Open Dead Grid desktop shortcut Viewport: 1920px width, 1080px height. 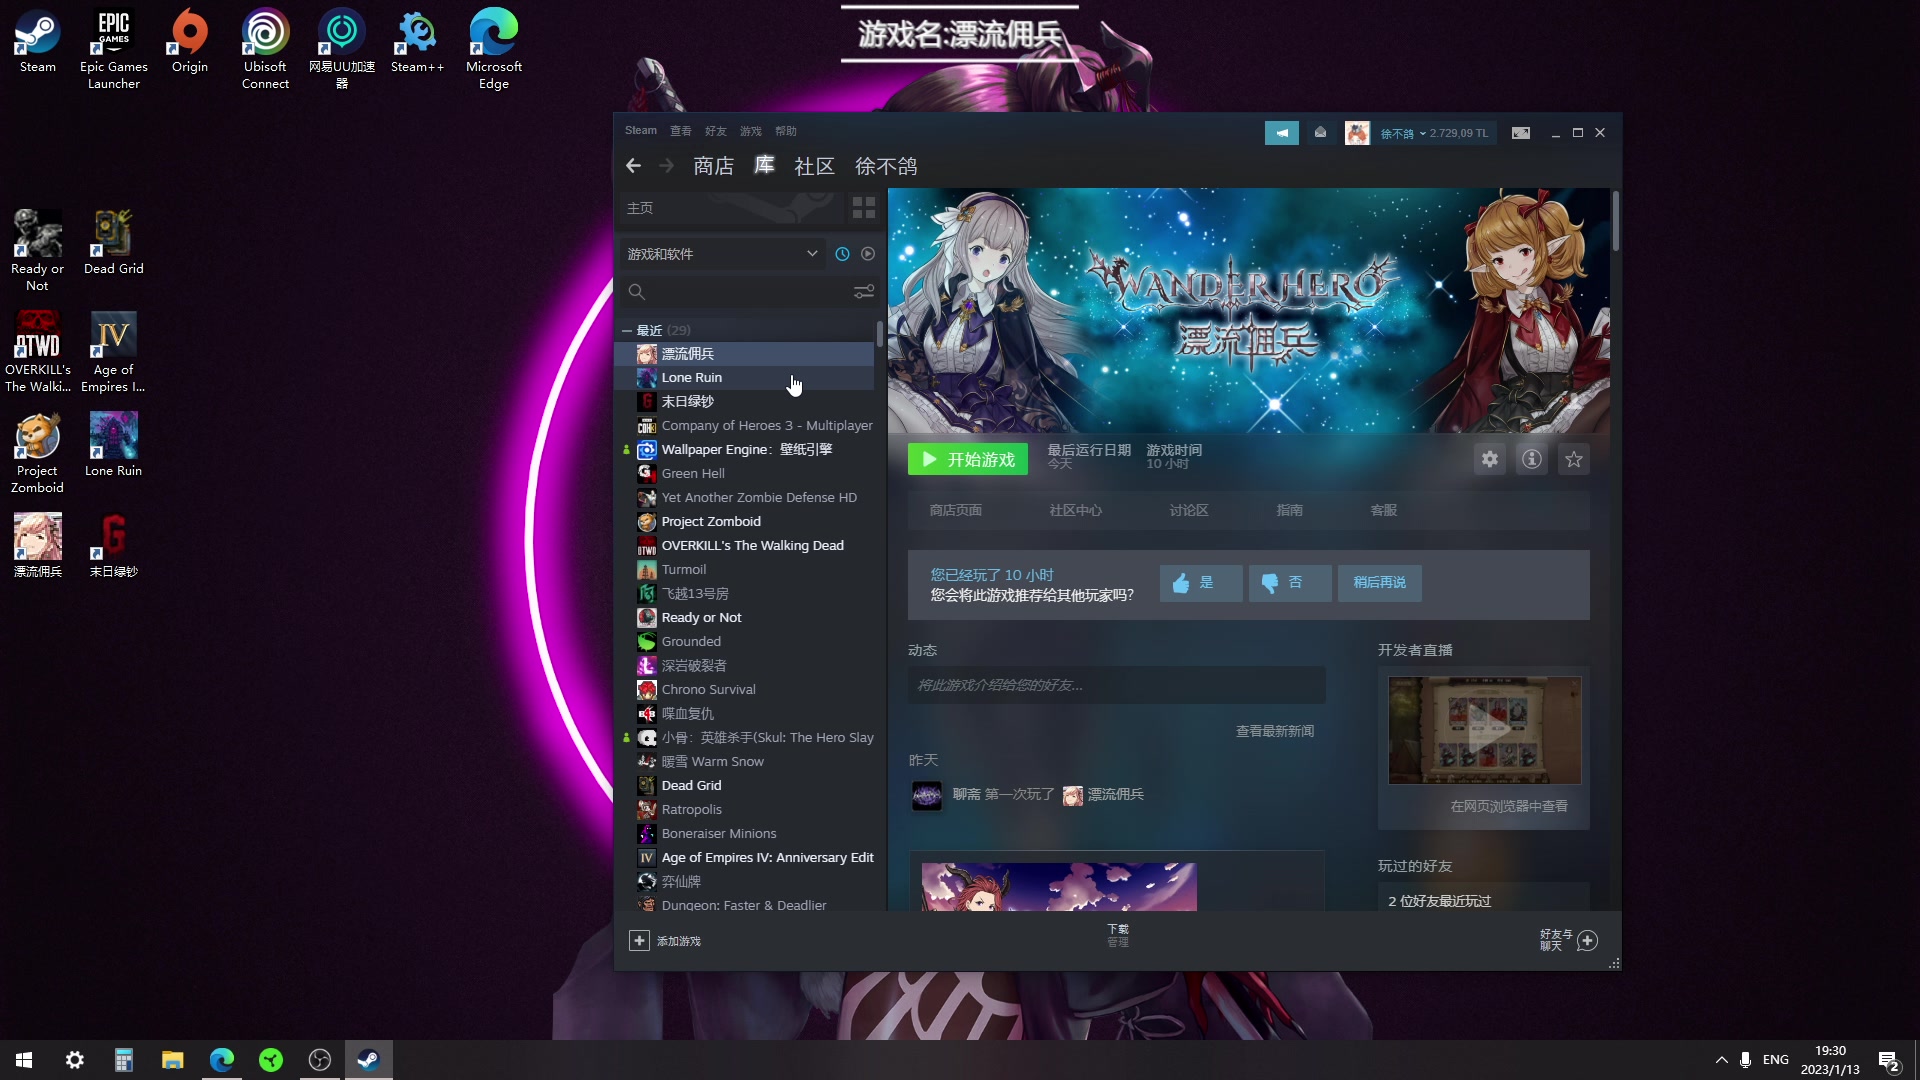tap(113, 243)
